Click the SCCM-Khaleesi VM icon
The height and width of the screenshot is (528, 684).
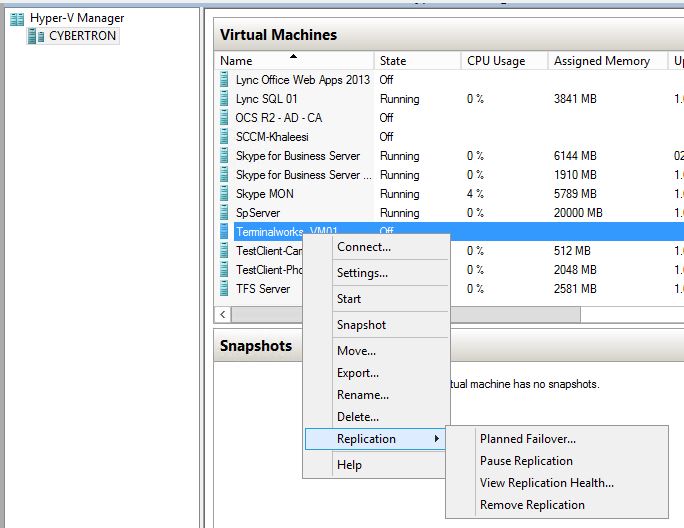click(224, 137)
